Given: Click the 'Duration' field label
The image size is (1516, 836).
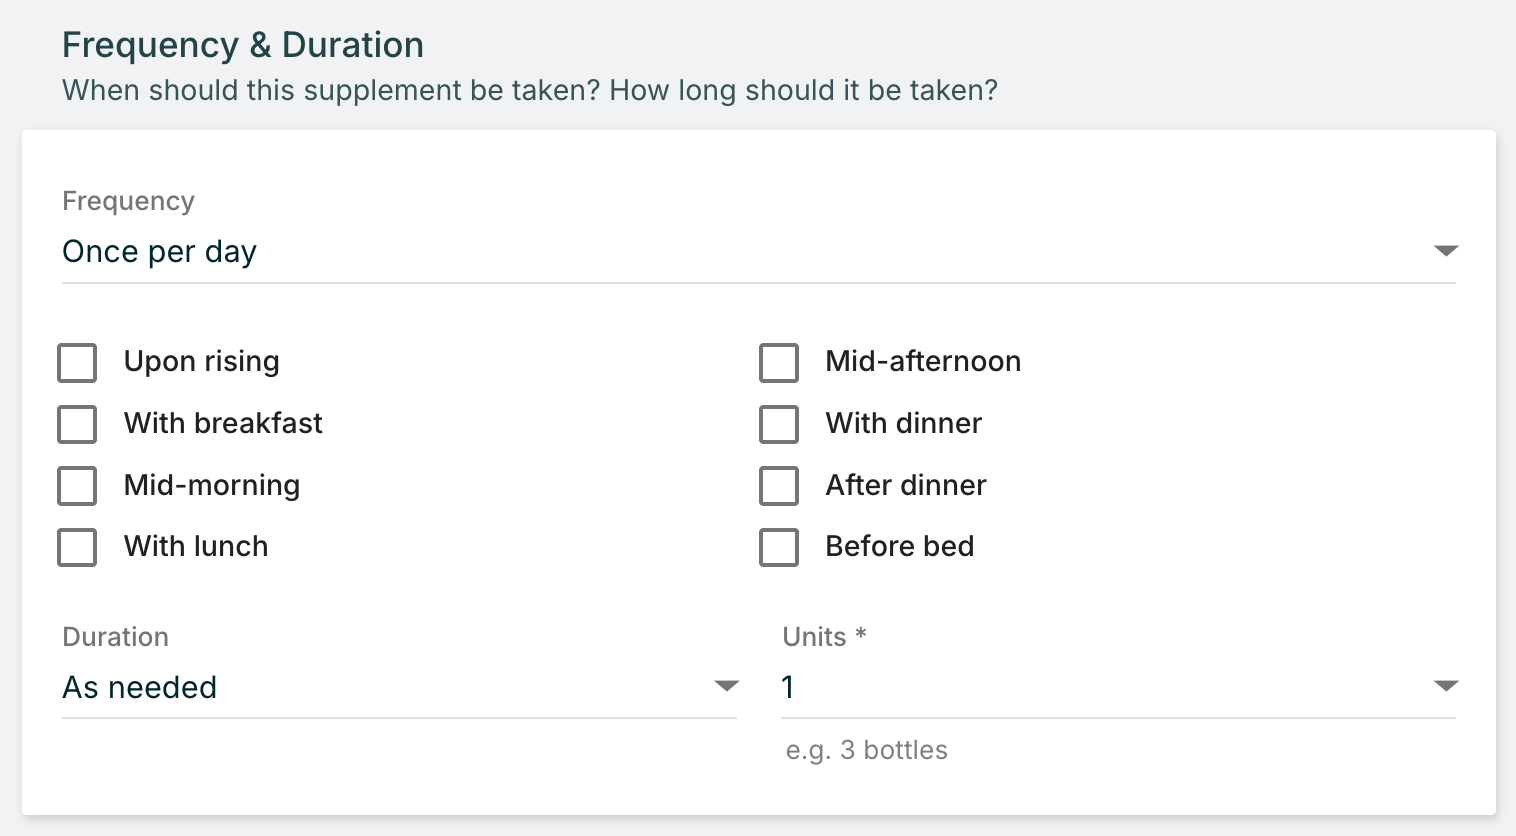Looking at the screenshot, I should (115, 637).
